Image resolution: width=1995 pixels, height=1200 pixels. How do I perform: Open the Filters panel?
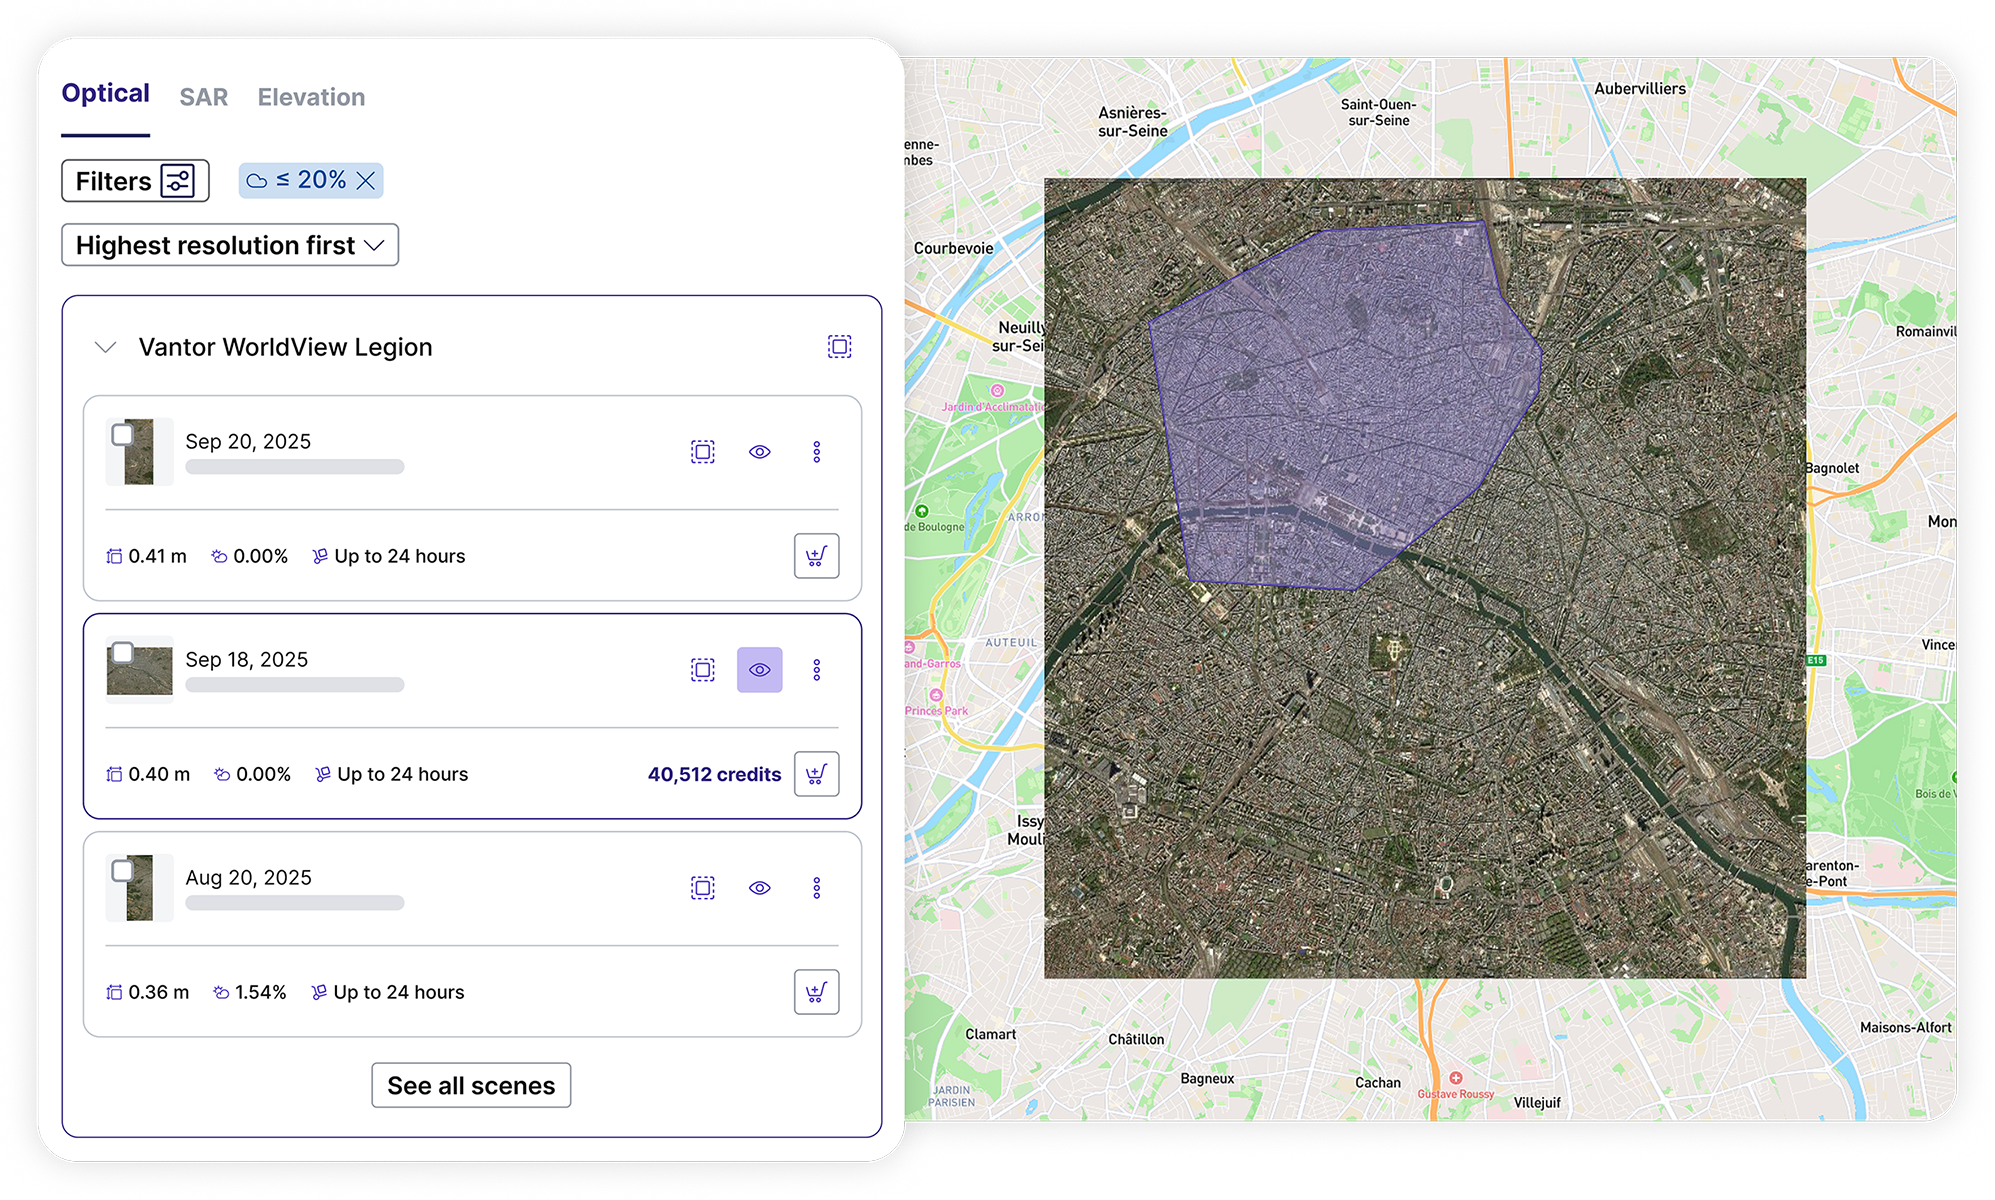[x=135, y=181]
